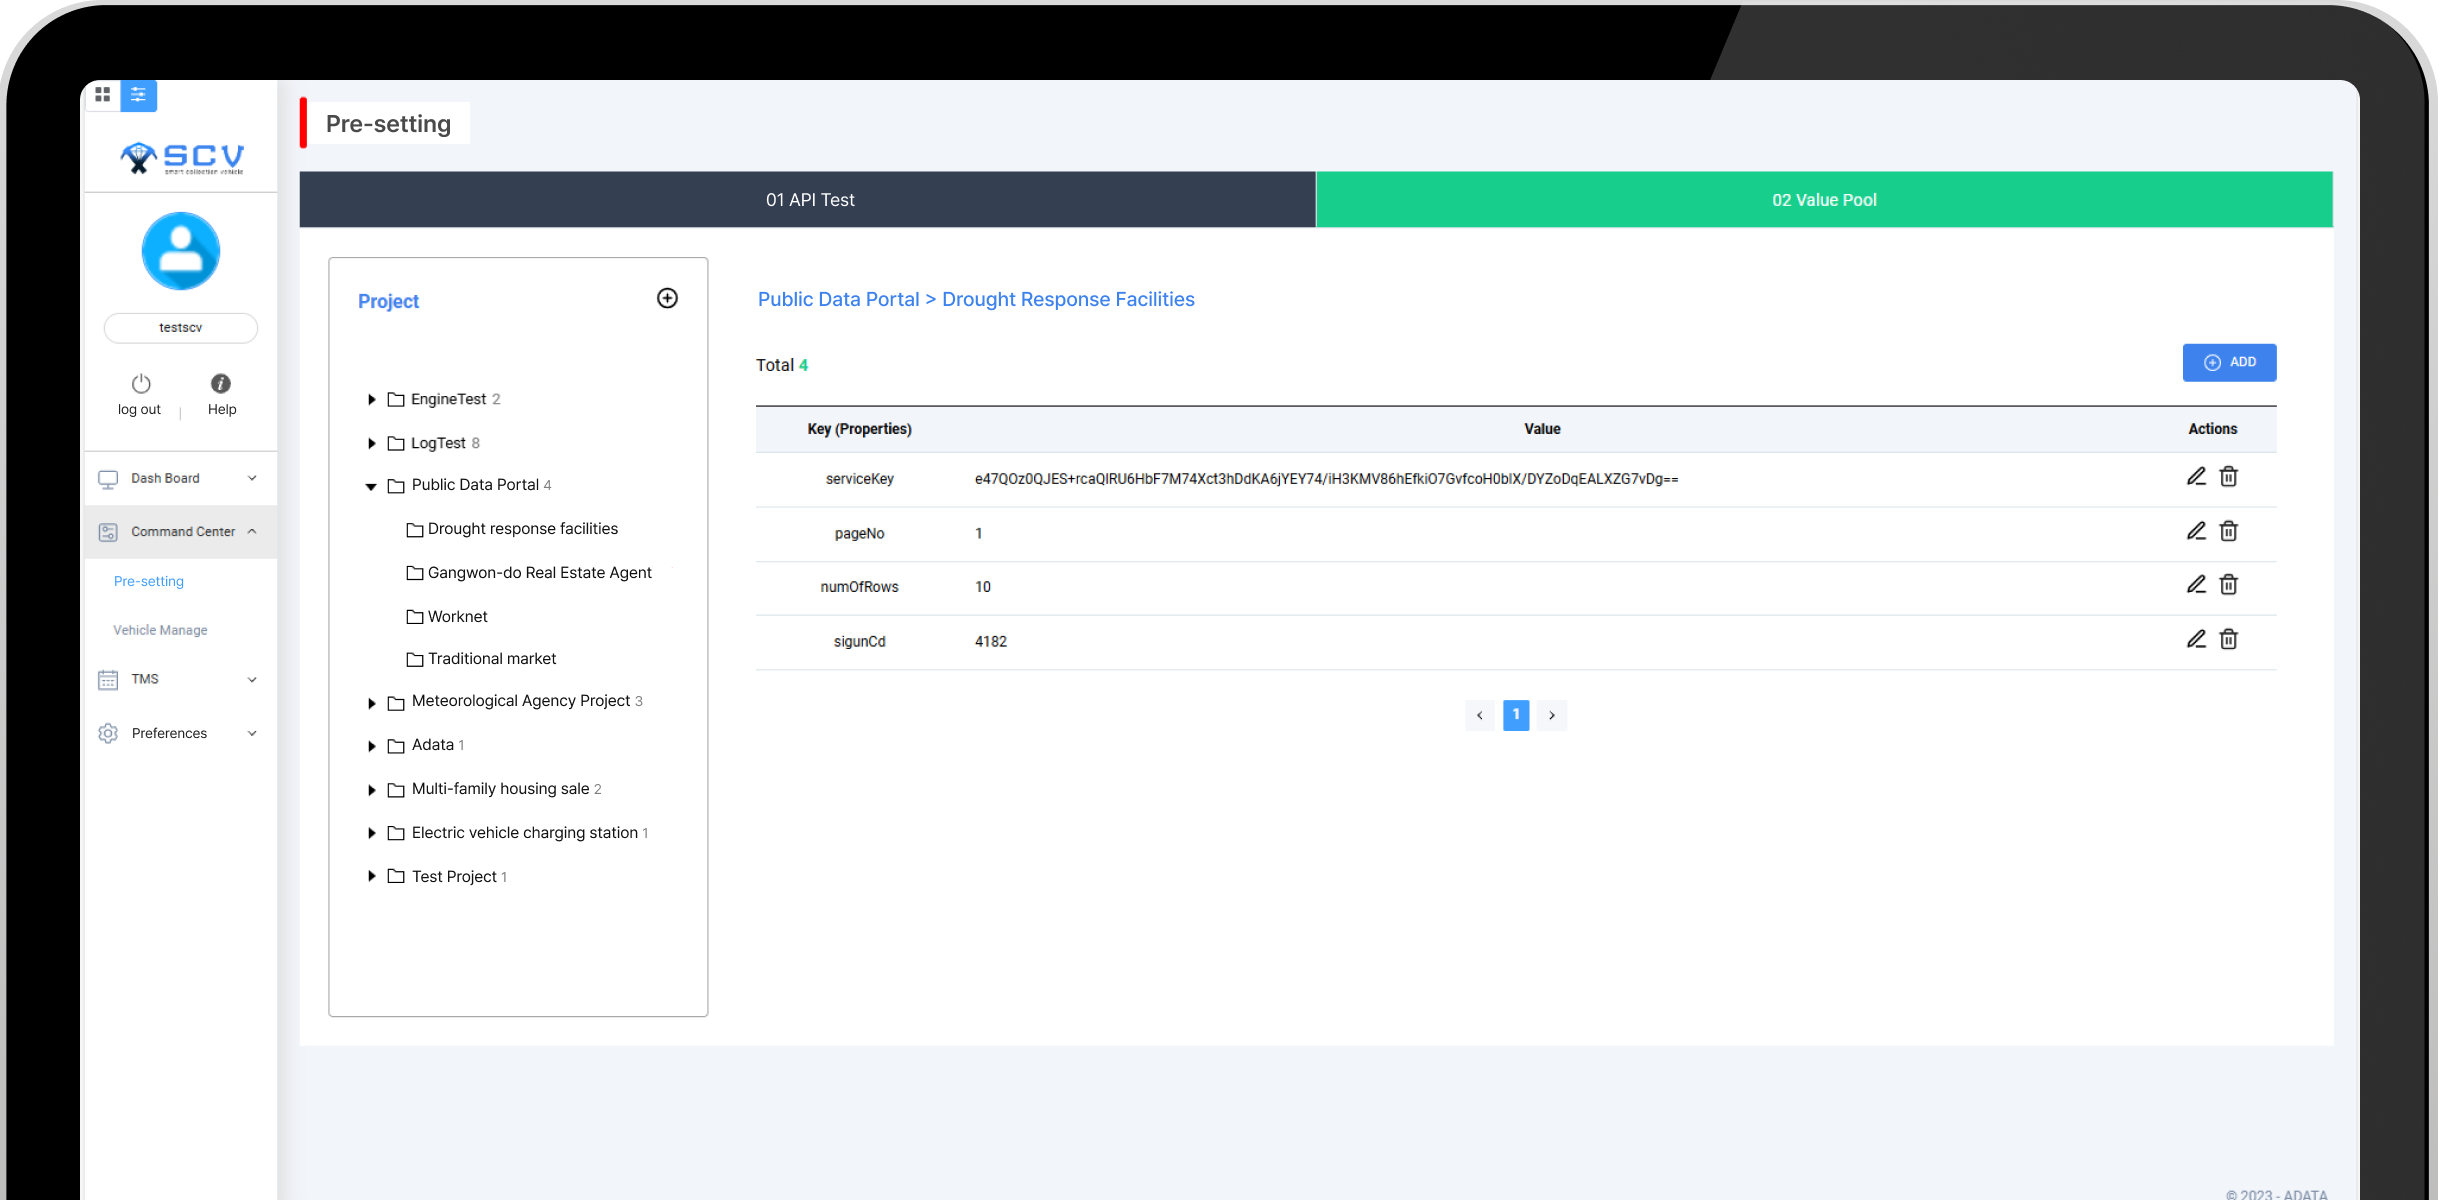Click the sliders settings icon in sidebar header
Image resolution: width=2440 pixels, height=1200 pixels.
point(138,94)
